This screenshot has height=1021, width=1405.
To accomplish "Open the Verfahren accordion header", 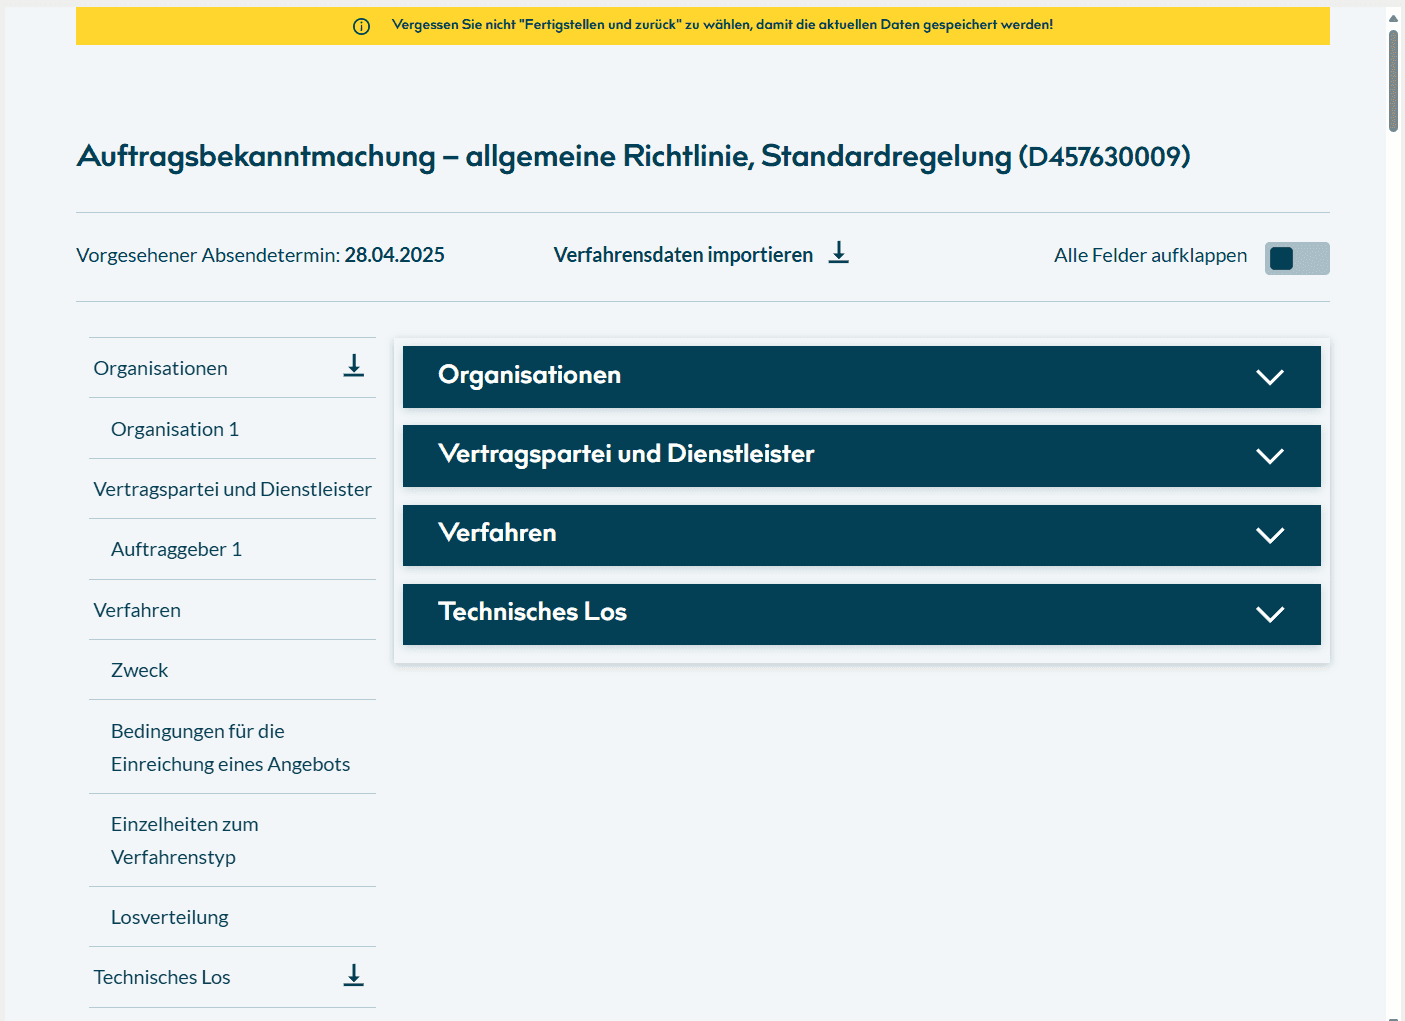I will [861, 535].
